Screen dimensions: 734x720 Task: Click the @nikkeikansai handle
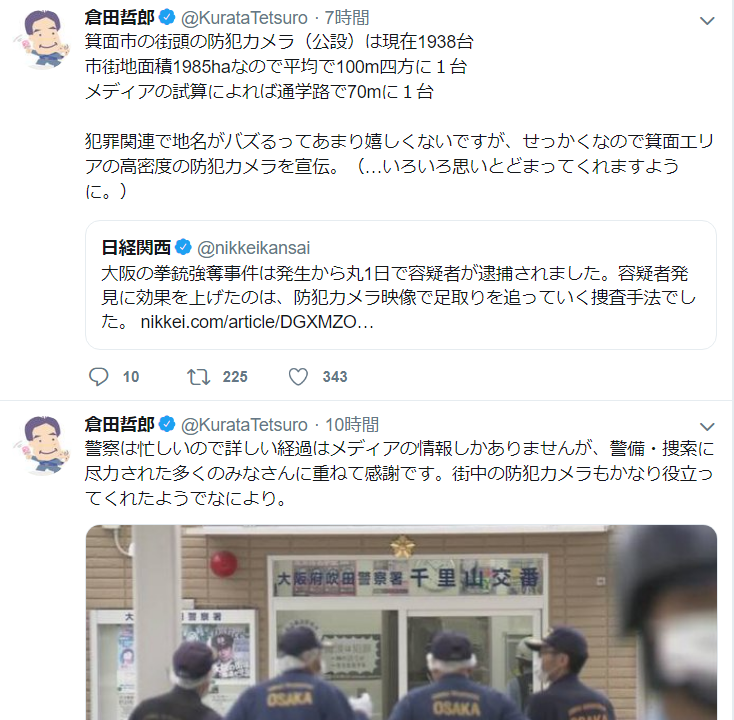pyautogui.click(x=253, y=248)
